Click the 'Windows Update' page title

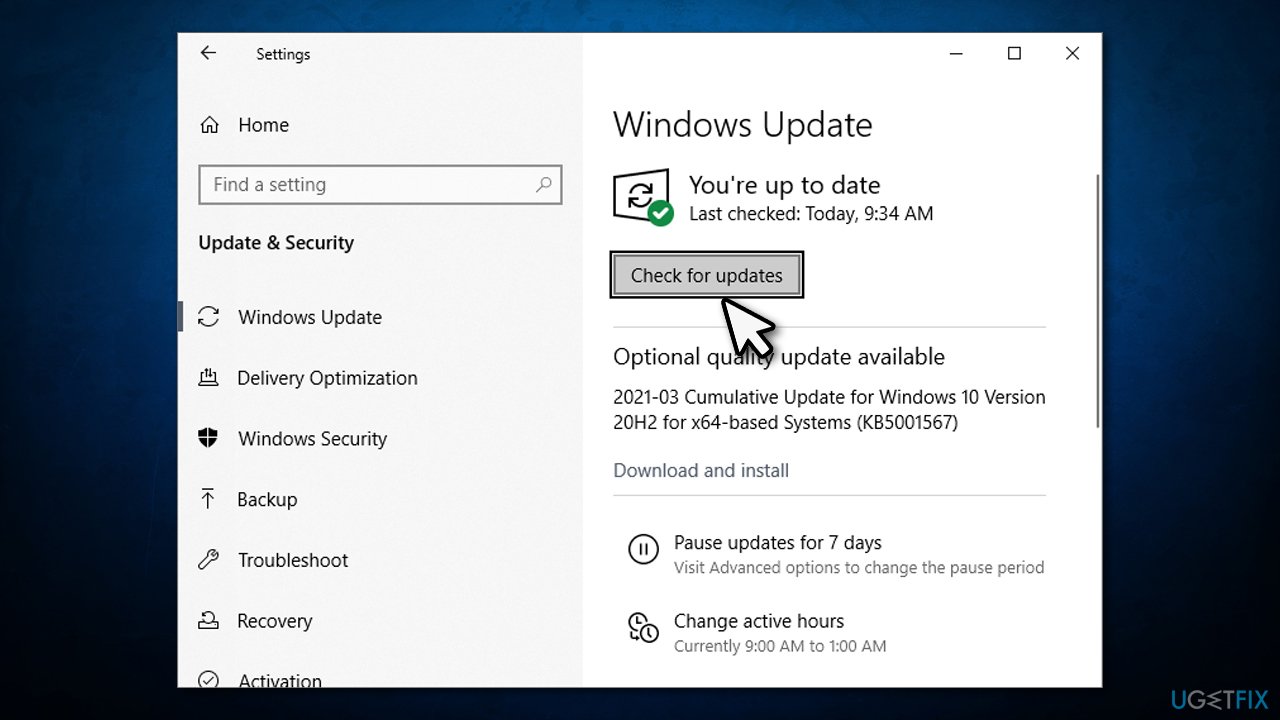tap(743, 125)
